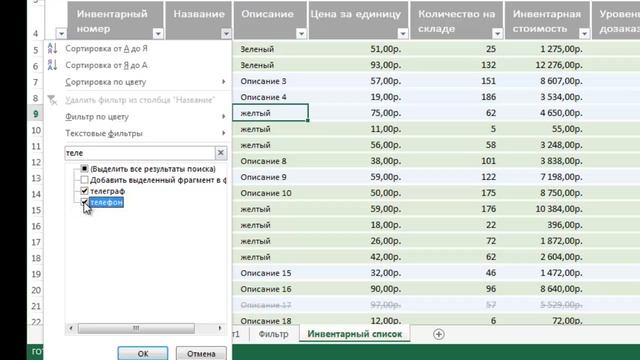
Task: Select row header 20
Action: [x=36, y=290]
